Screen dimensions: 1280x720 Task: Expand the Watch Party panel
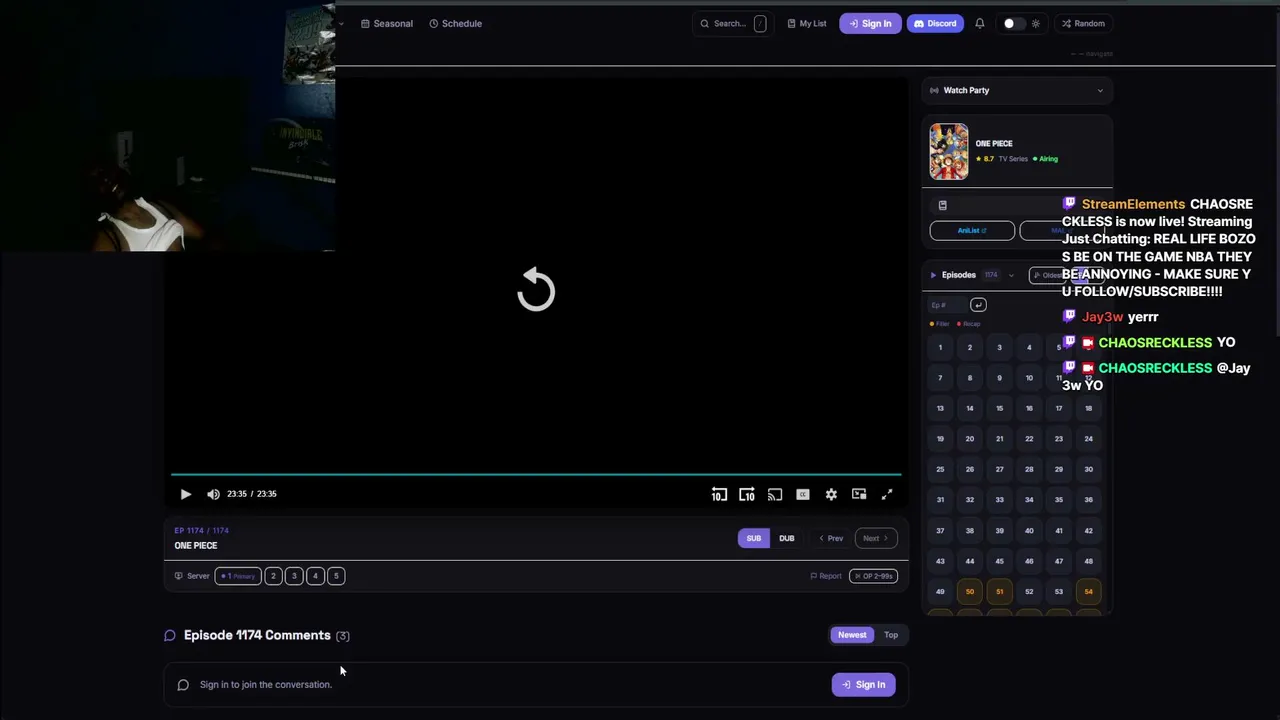(x=1017, y=90)
